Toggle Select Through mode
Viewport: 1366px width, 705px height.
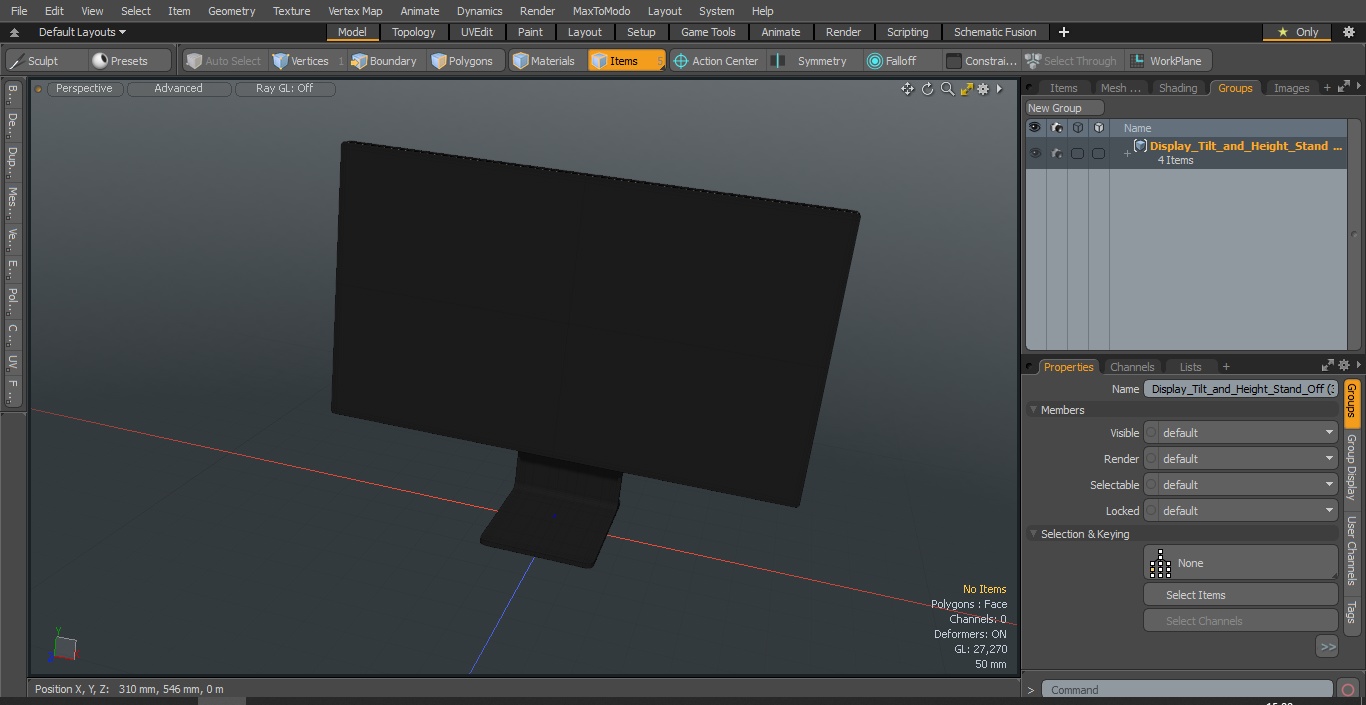click(x=1071, y=61)
